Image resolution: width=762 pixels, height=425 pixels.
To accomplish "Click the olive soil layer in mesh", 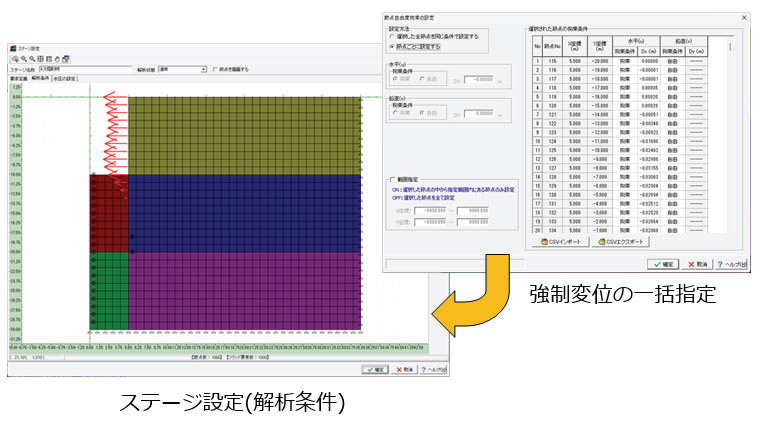I will tap(244, 136).
